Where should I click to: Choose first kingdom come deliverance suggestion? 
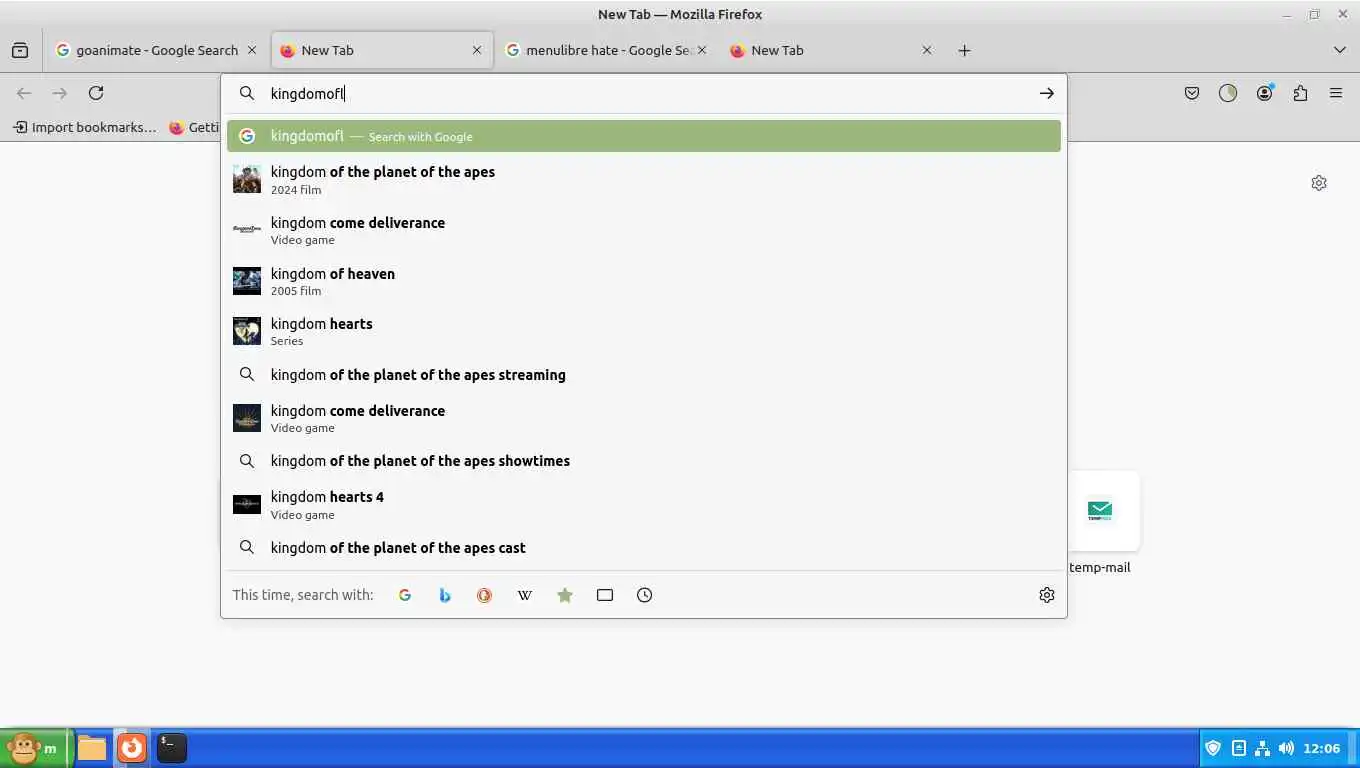(644, 230)
